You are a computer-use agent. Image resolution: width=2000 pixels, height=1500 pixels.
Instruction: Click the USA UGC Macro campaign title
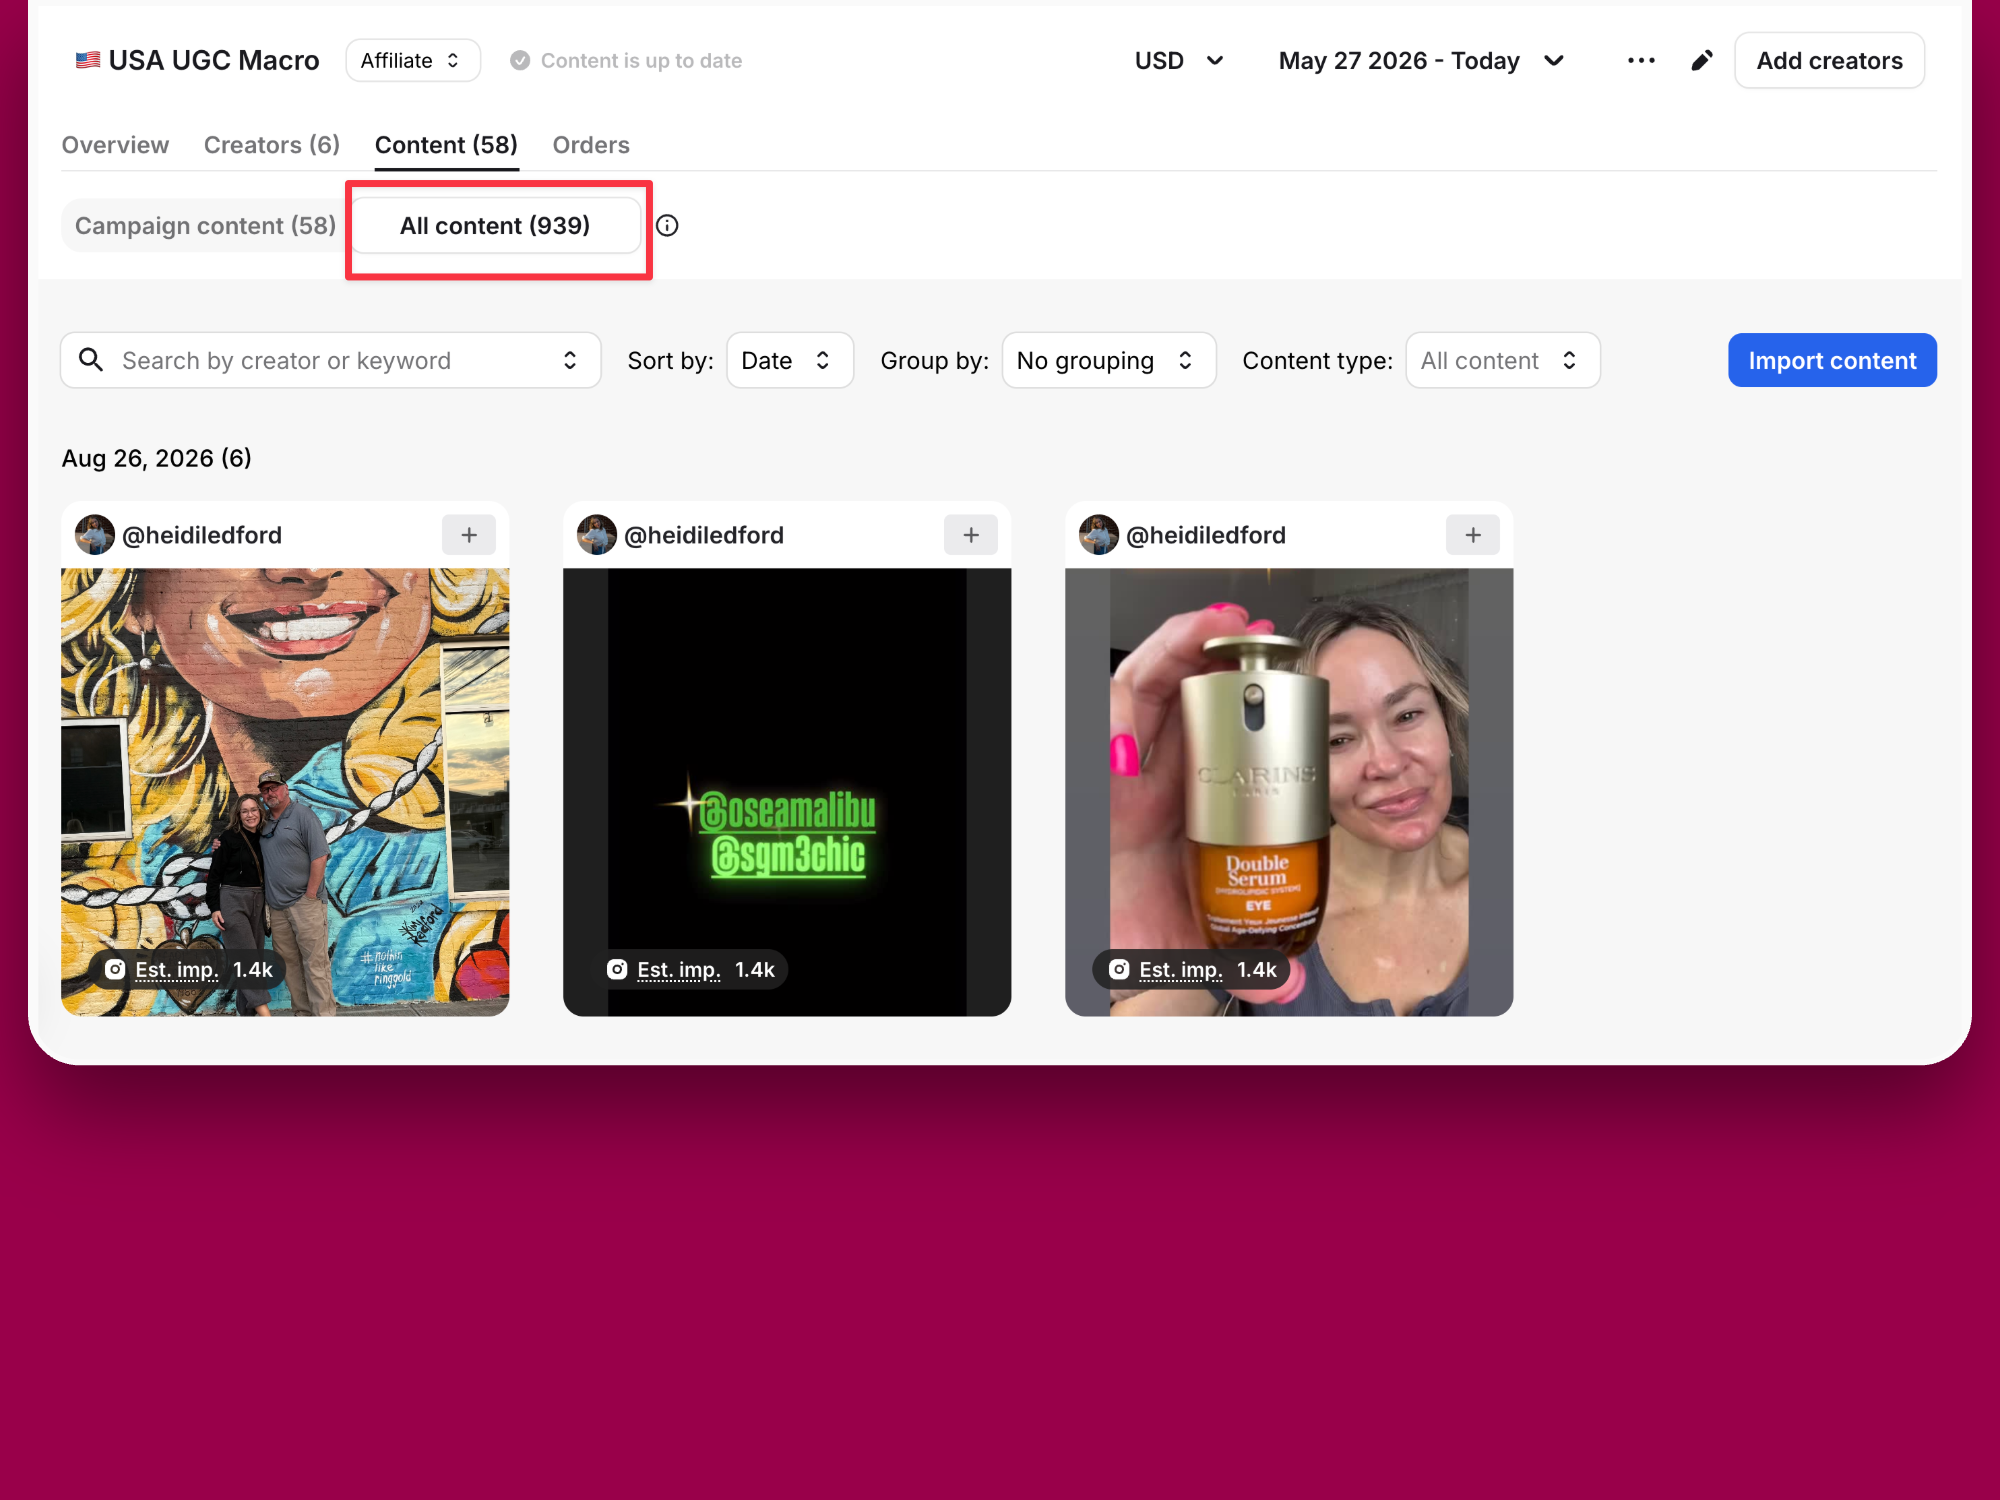[x=214, y=61]
